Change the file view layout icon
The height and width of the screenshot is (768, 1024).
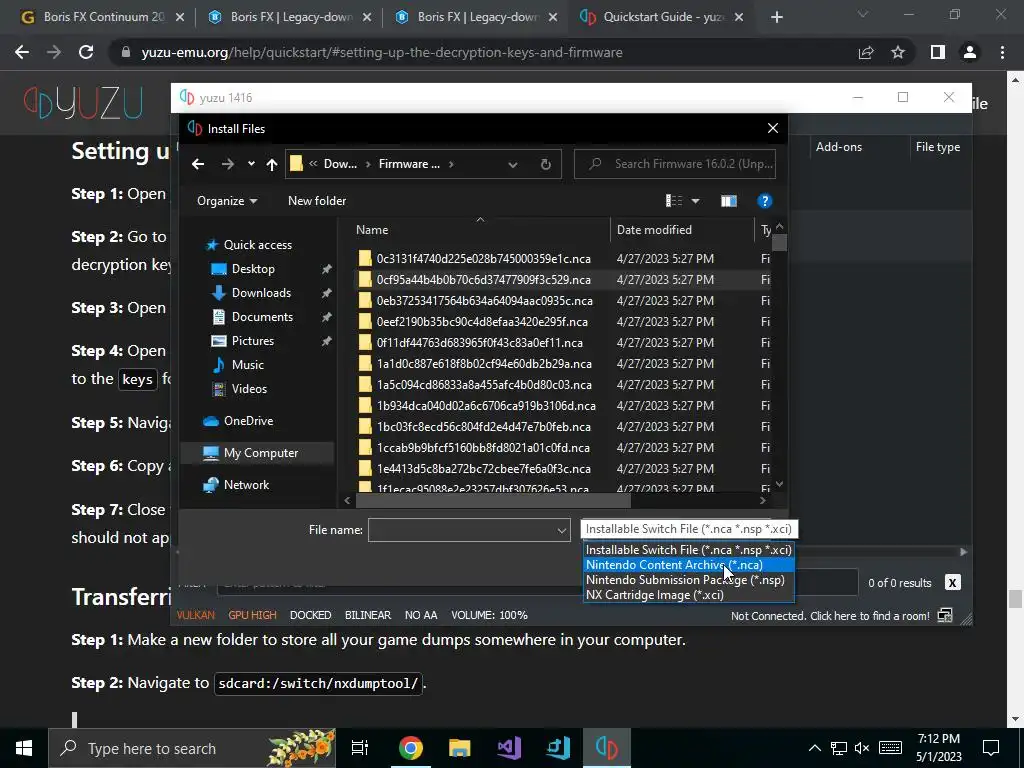coord(674,201)
